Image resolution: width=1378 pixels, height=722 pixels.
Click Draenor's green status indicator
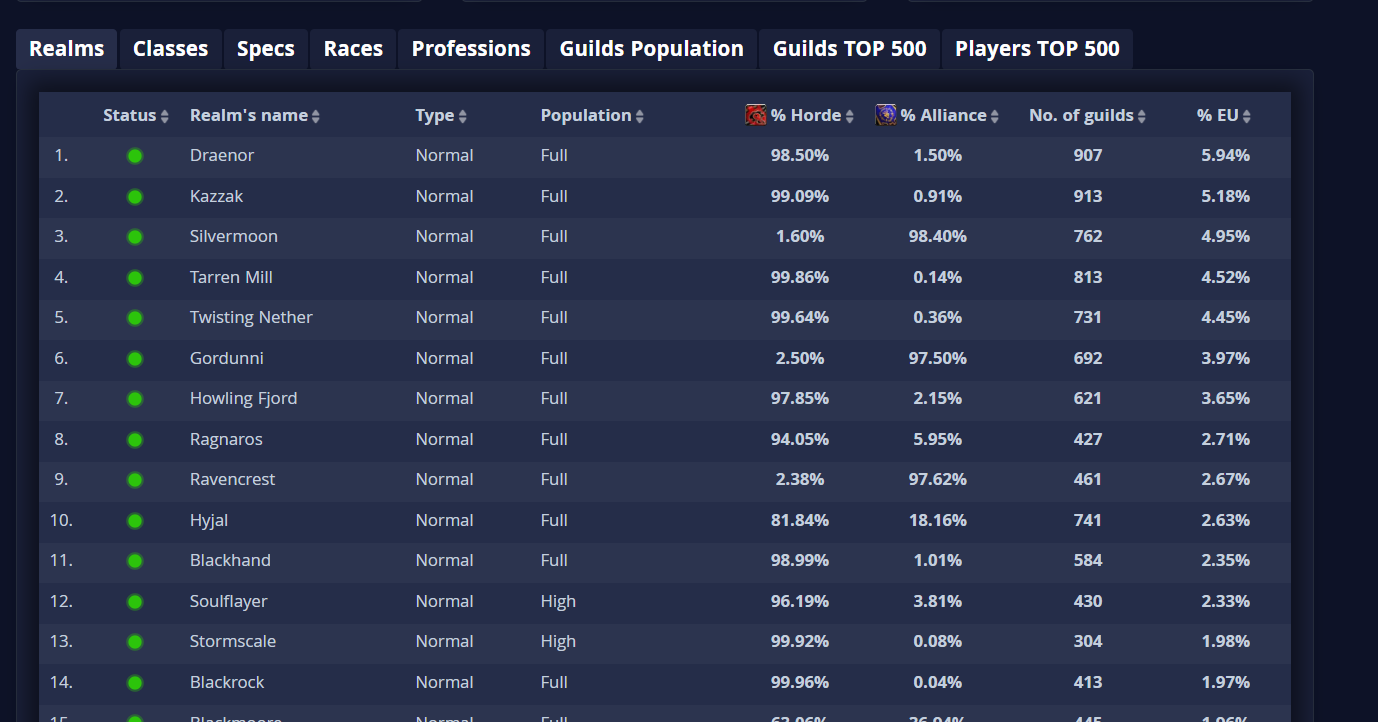click(x=135, y=156)
